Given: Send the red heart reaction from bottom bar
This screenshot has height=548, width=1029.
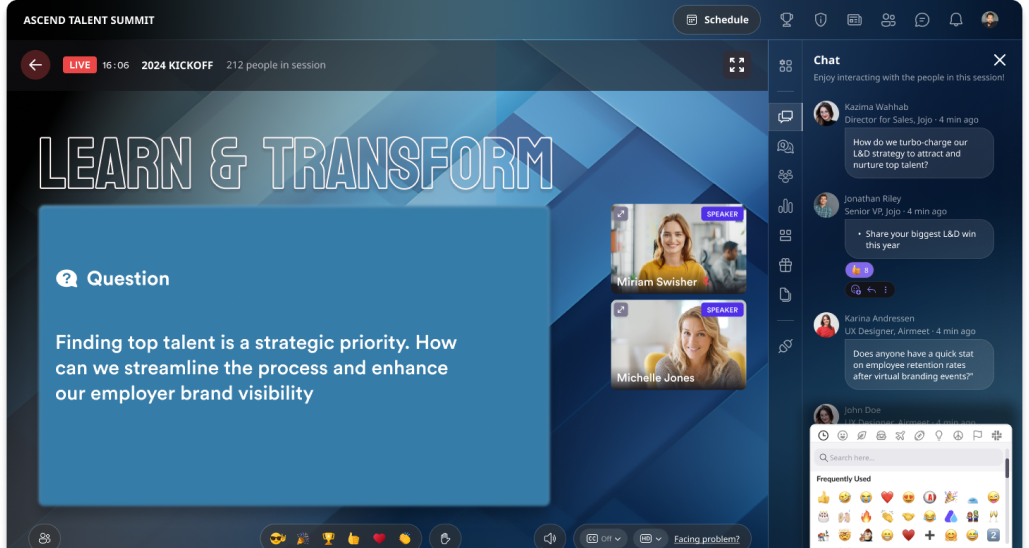Looking at the screenshot, I should pyautogui.click(x=379, y=538).
